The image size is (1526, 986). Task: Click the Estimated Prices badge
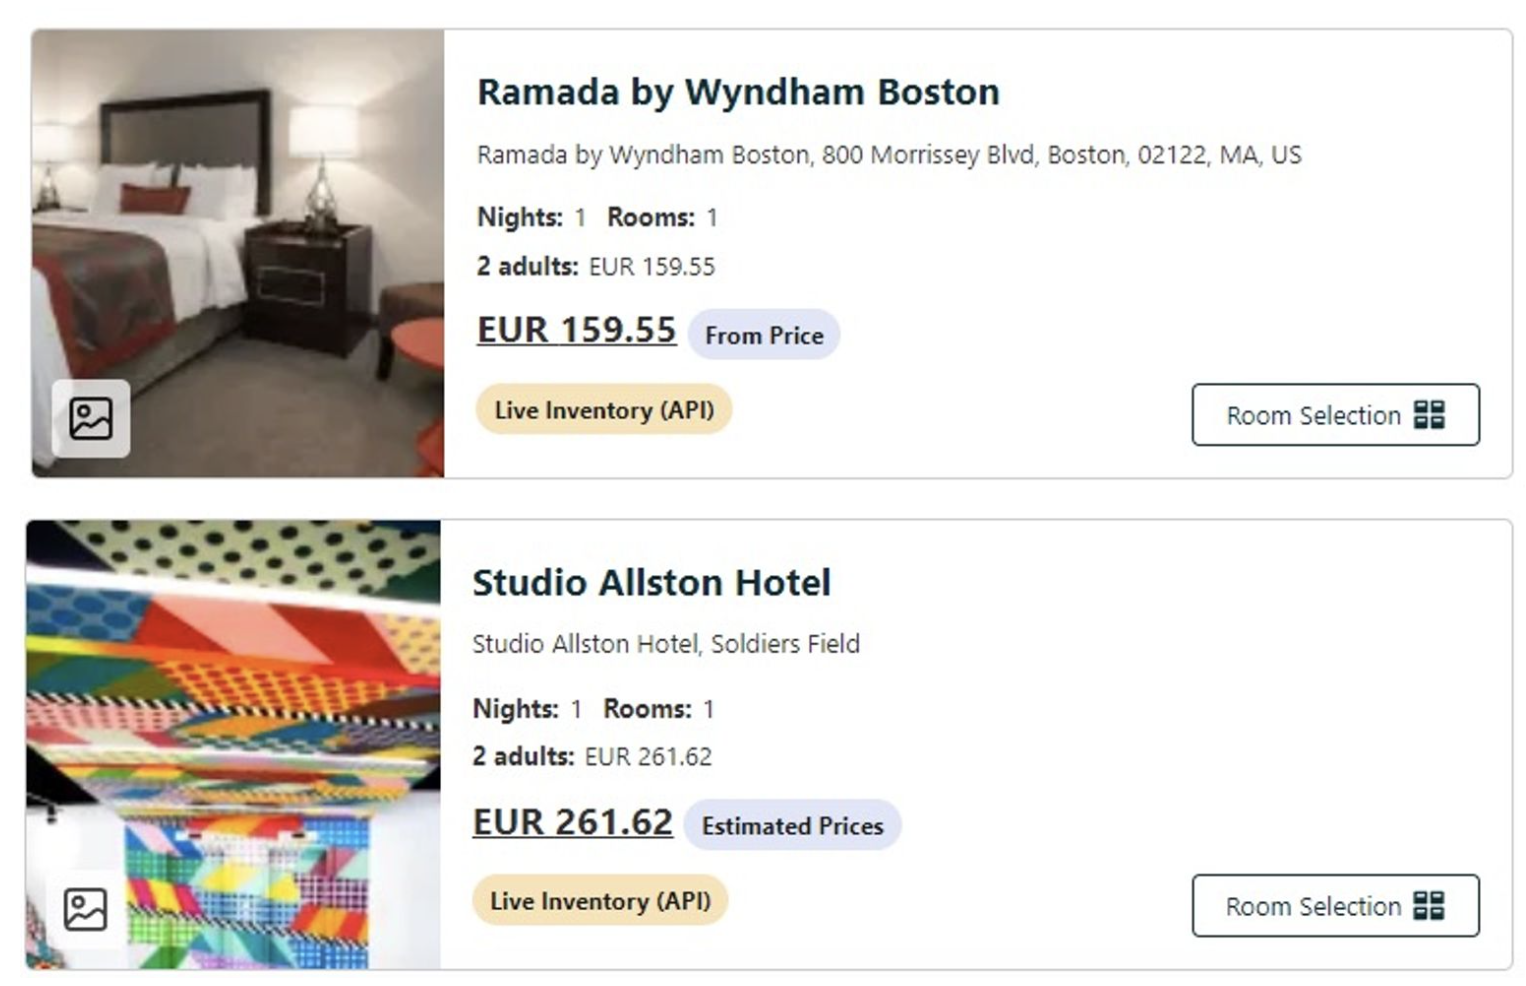coord(792,826)
